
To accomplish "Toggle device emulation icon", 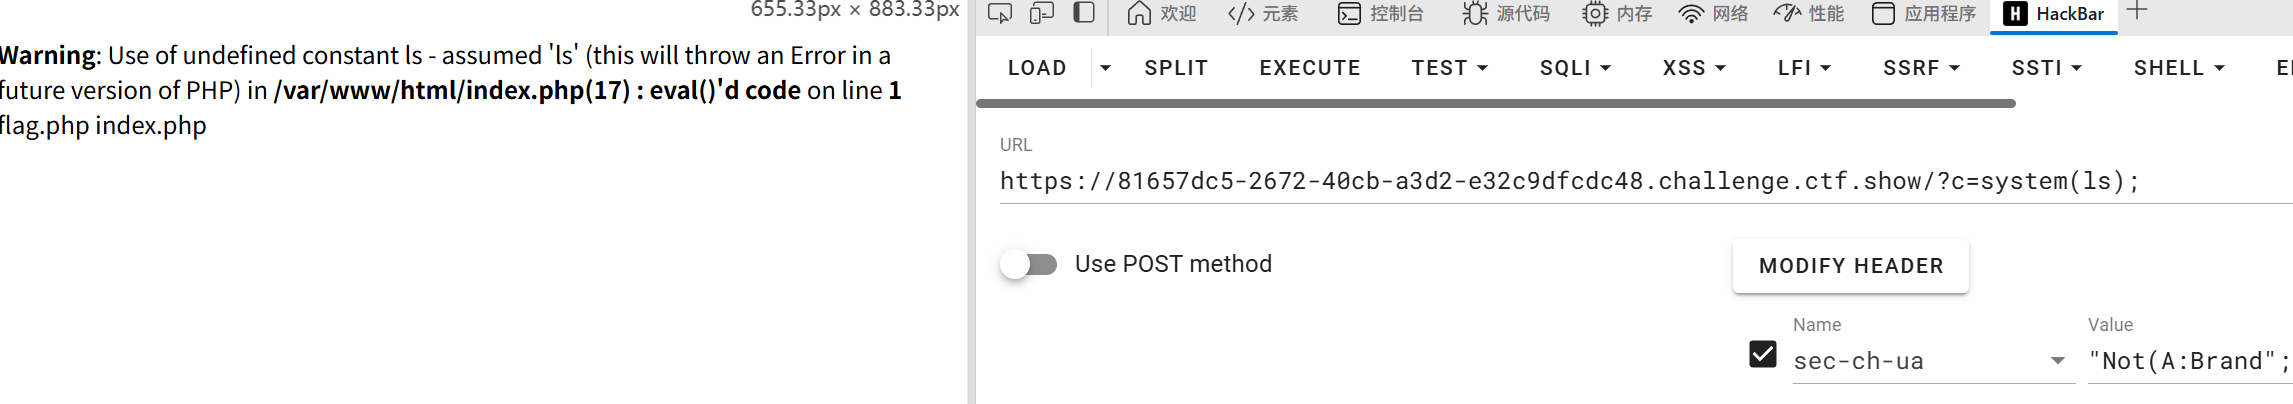I will click(1042, 13).
